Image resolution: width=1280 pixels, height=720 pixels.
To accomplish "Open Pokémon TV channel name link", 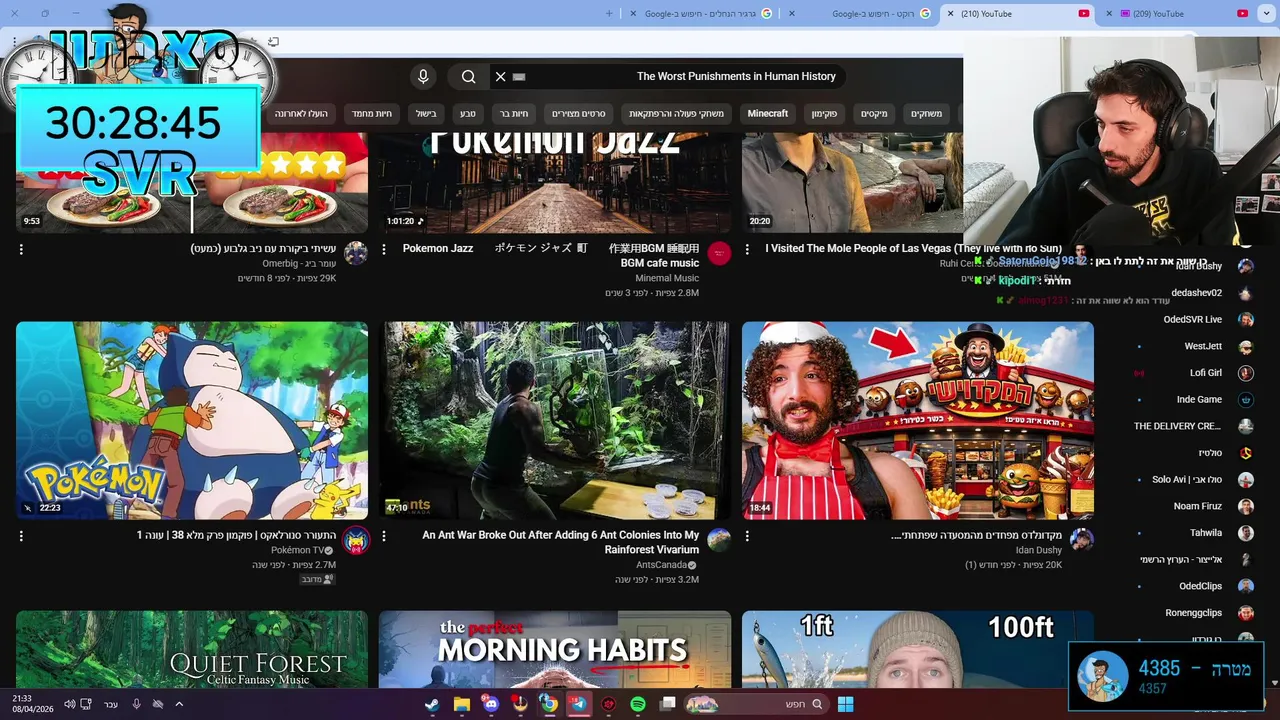I will tap(297, 550).
